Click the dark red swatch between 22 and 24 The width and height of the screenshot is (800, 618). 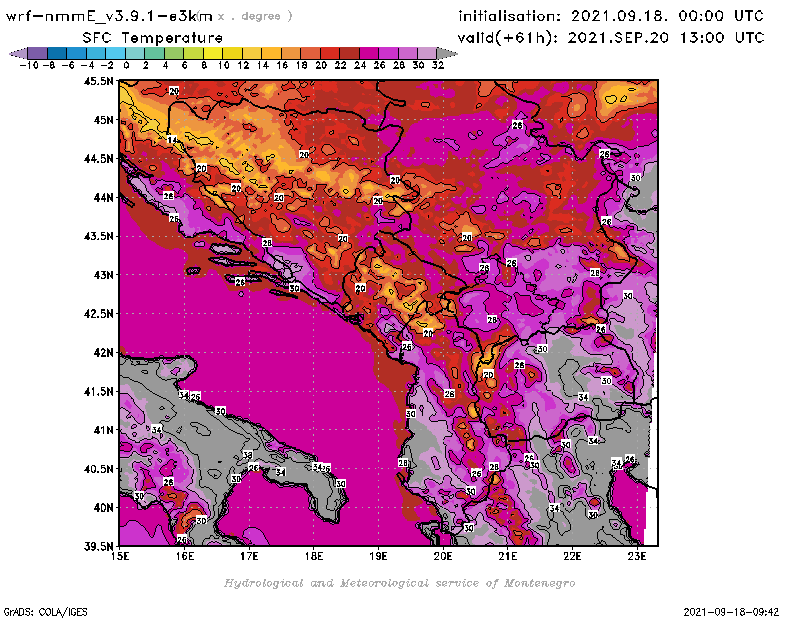pos(349,53)
